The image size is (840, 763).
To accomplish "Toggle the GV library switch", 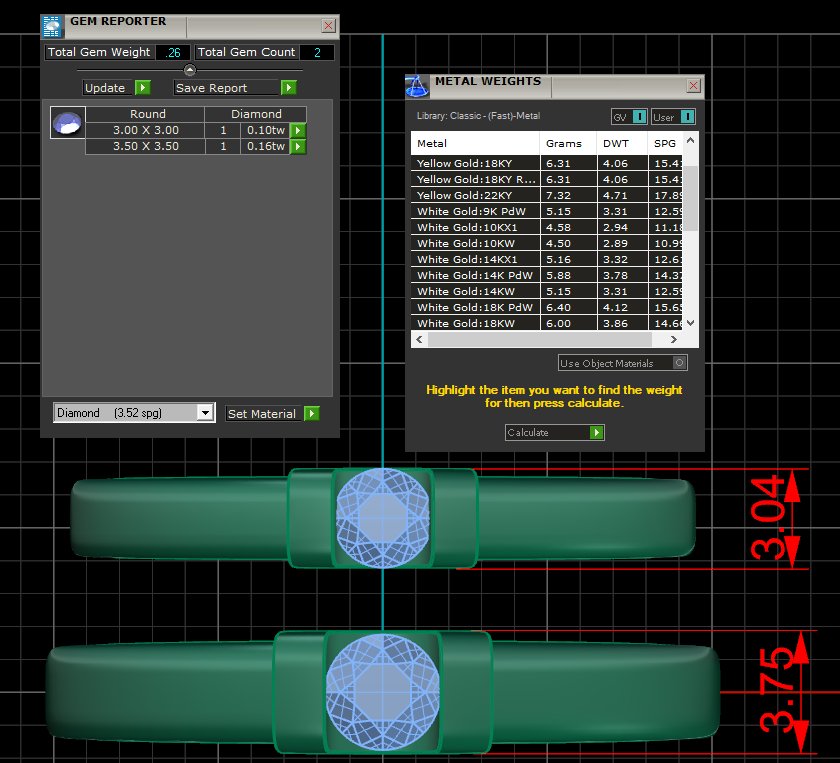I will click(x=639, y=117).
